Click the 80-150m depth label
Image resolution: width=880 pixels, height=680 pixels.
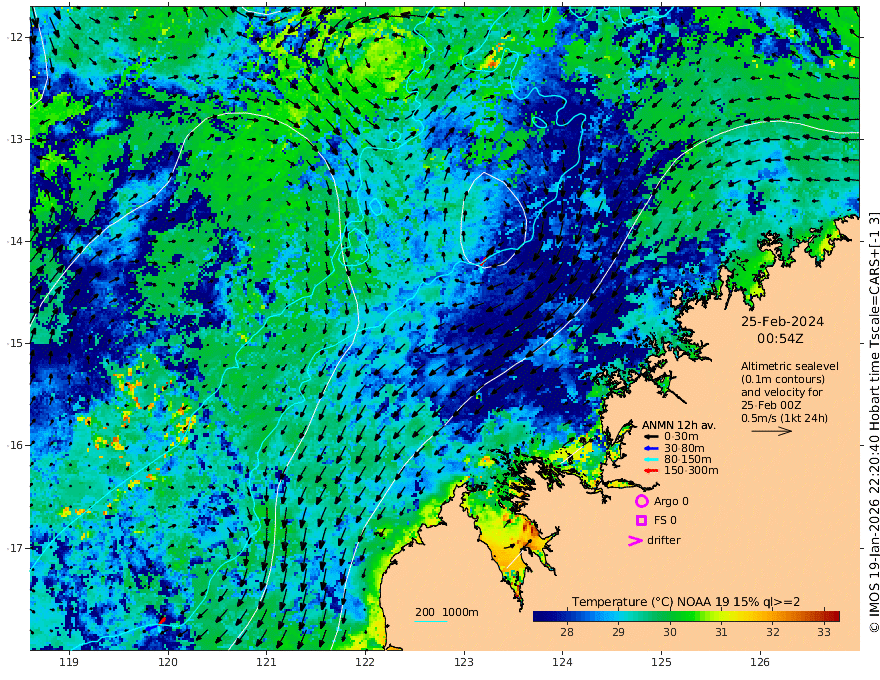coord(688,459)
